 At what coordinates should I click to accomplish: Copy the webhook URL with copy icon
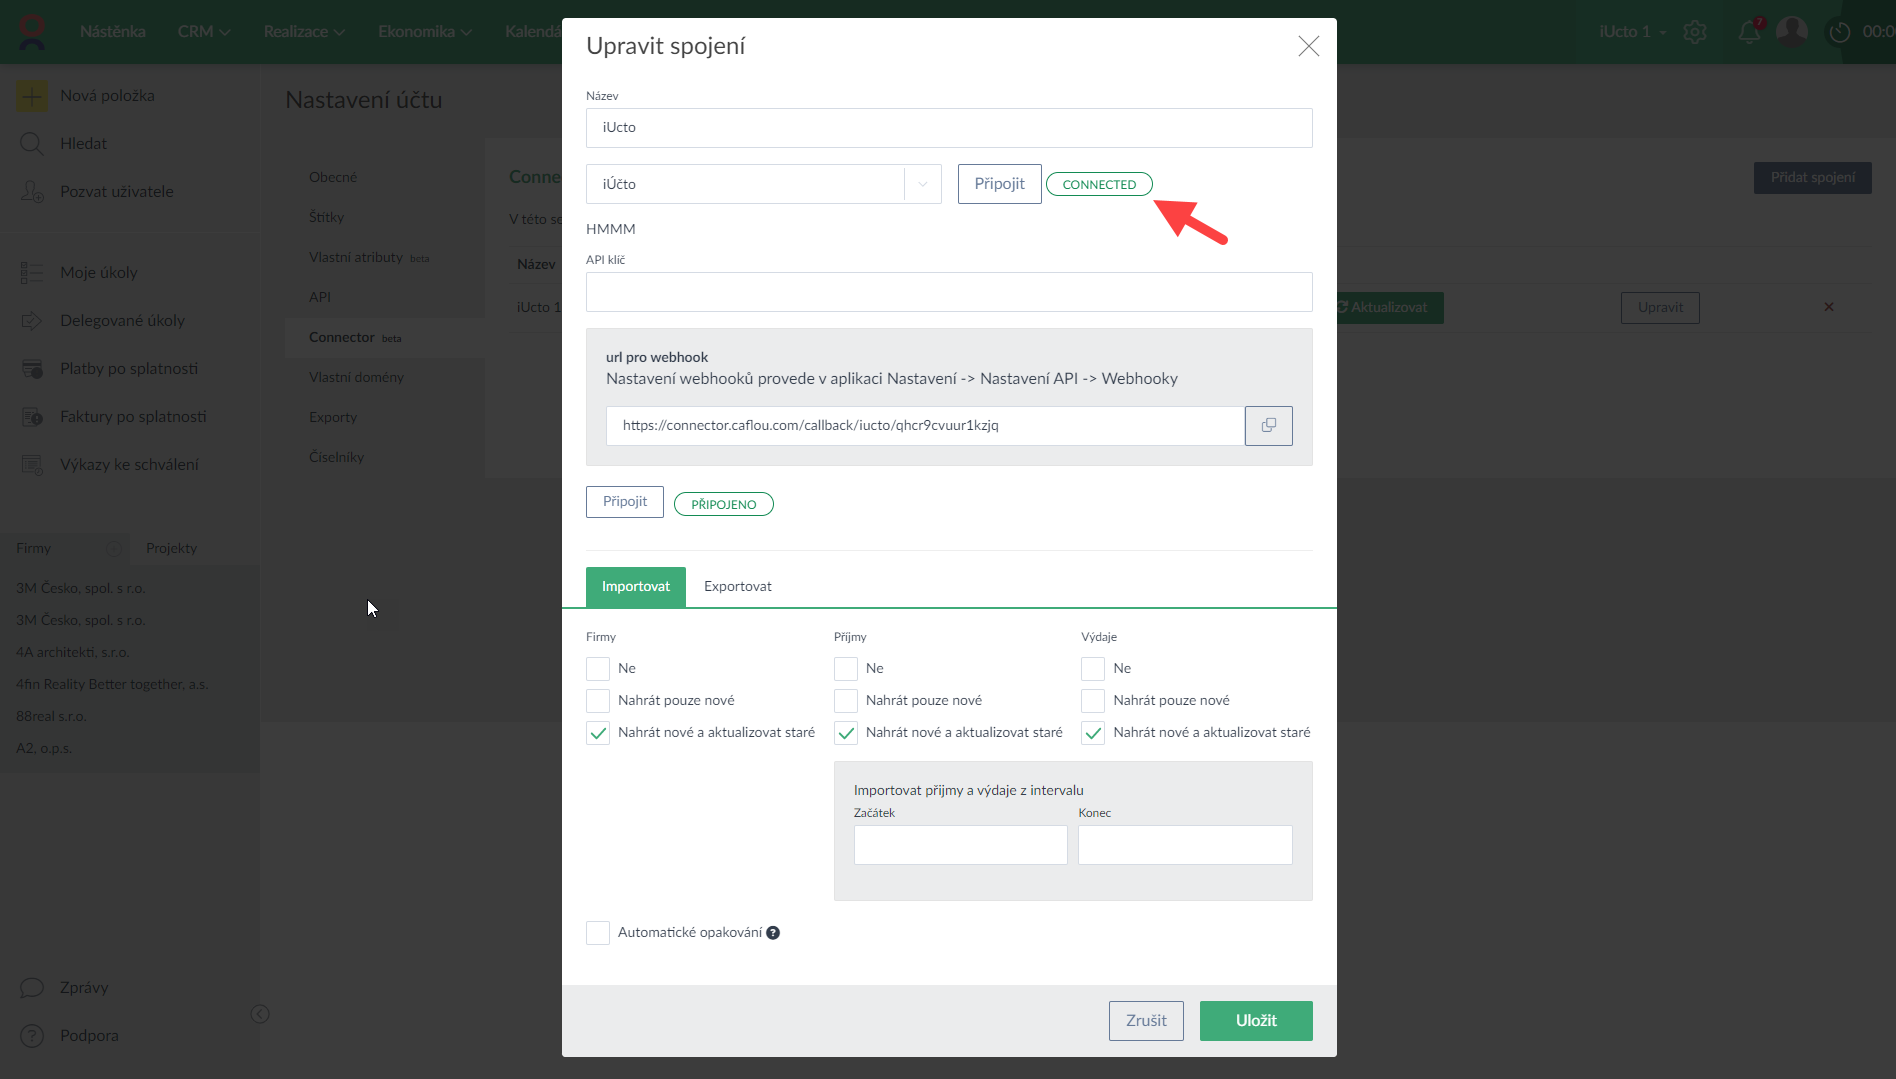[x=1268, y=426]
